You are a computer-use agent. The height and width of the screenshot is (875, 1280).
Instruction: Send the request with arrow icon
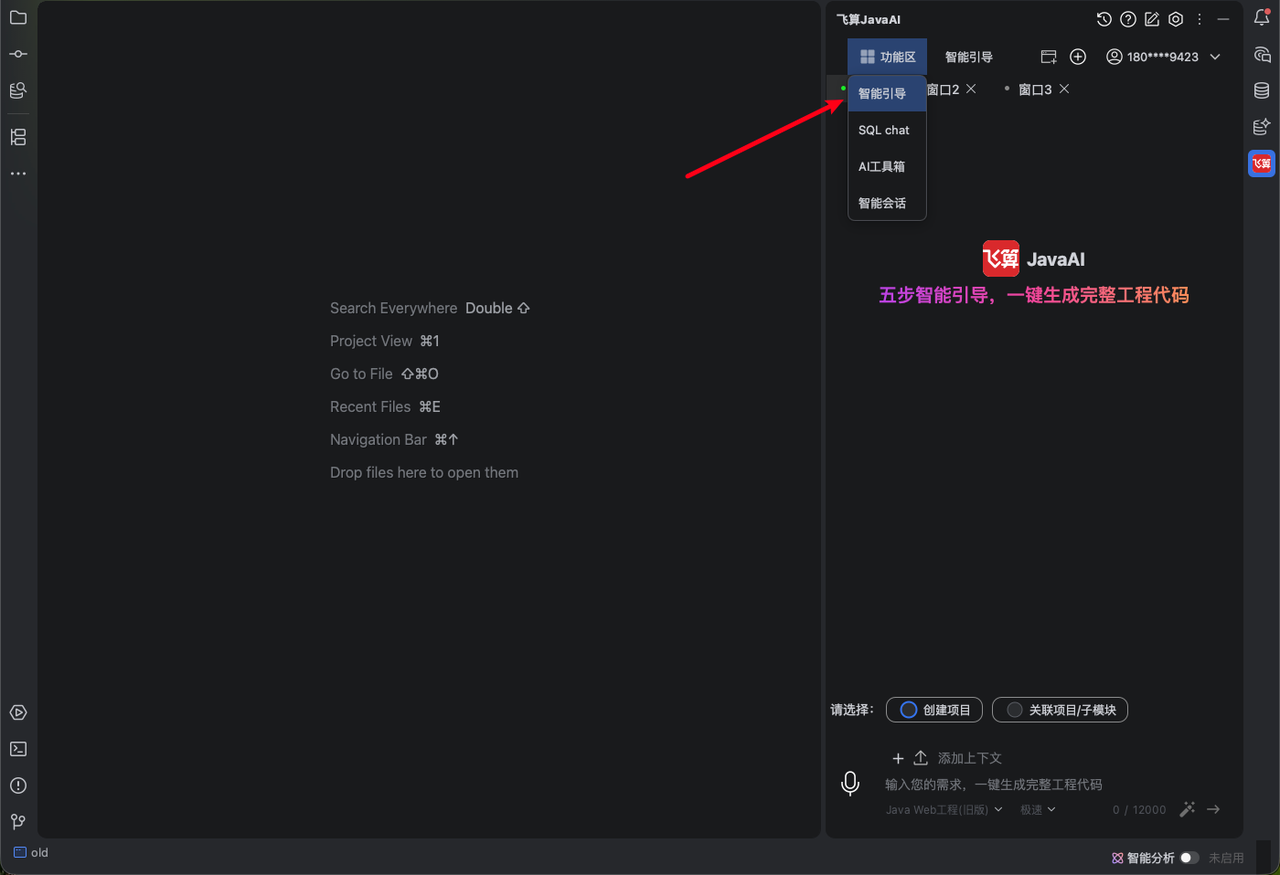1213,809
